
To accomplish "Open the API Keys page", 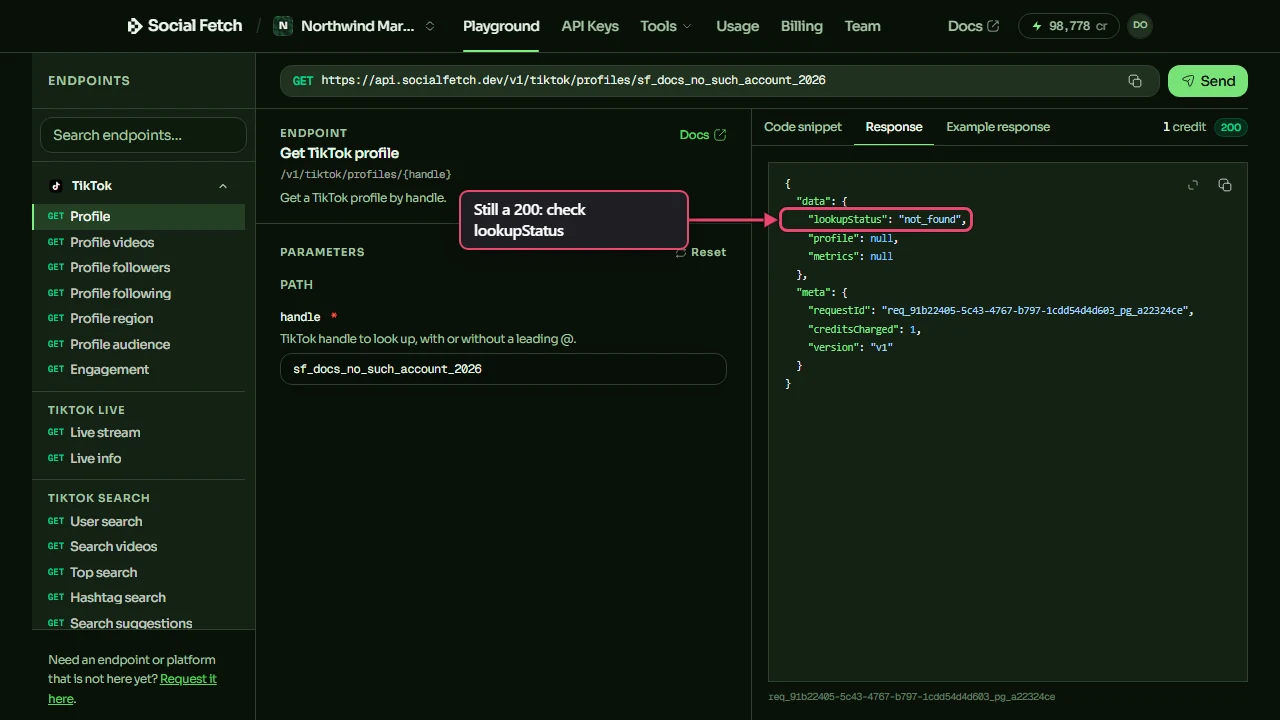I will click(590, 26).
